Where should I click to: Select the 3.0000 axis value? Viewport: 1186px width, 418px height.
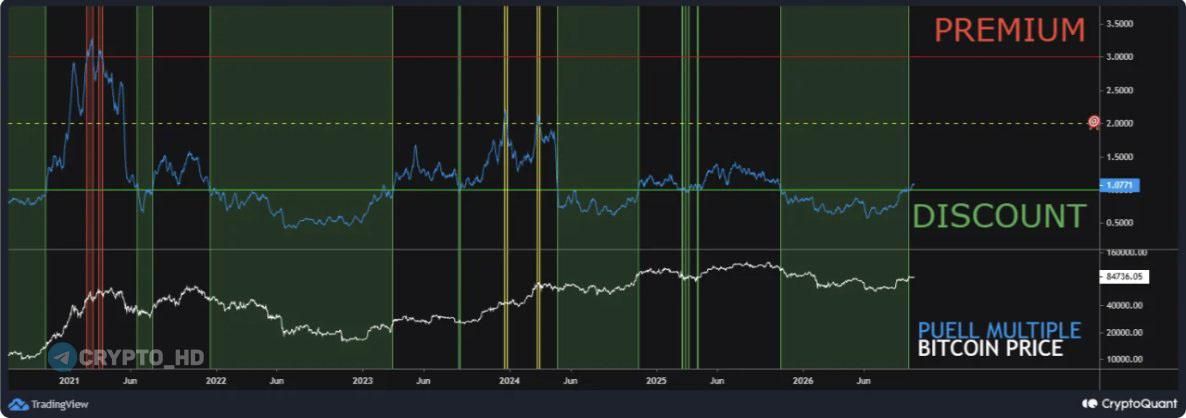(x=1120, y=57)
